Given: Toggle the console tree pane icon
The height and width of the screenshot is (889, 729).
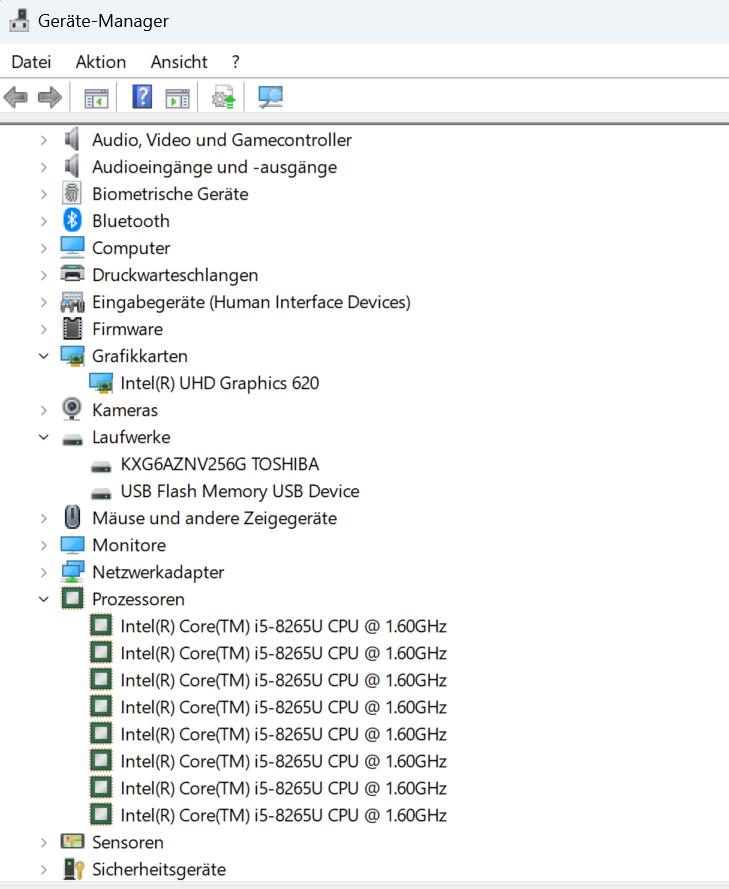Looking at the screenshot, I should 96,98.
